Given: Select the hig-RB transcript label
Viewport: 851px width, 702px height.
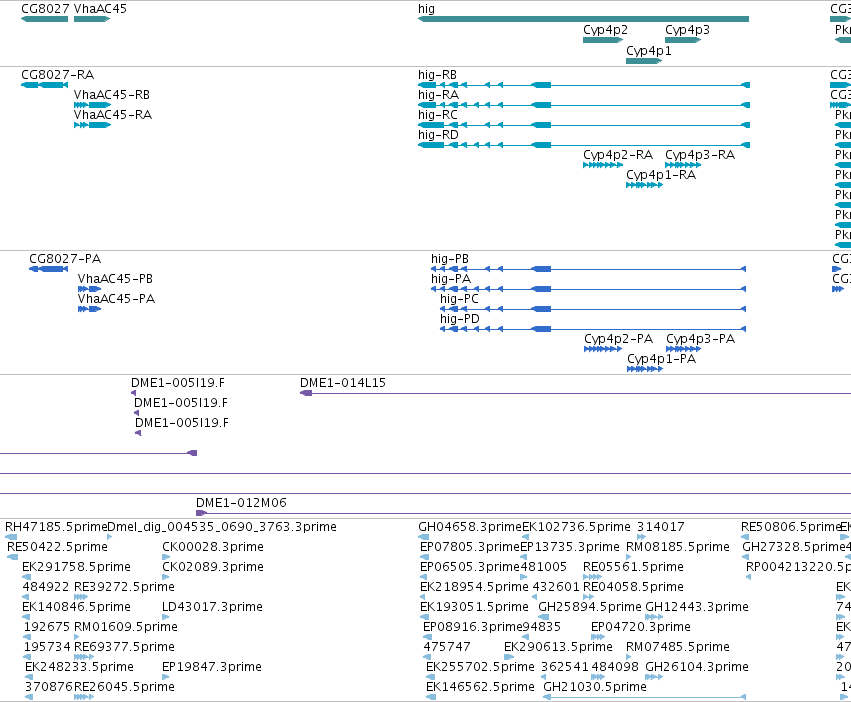Looking at the screenshot, I should [437, 74].
